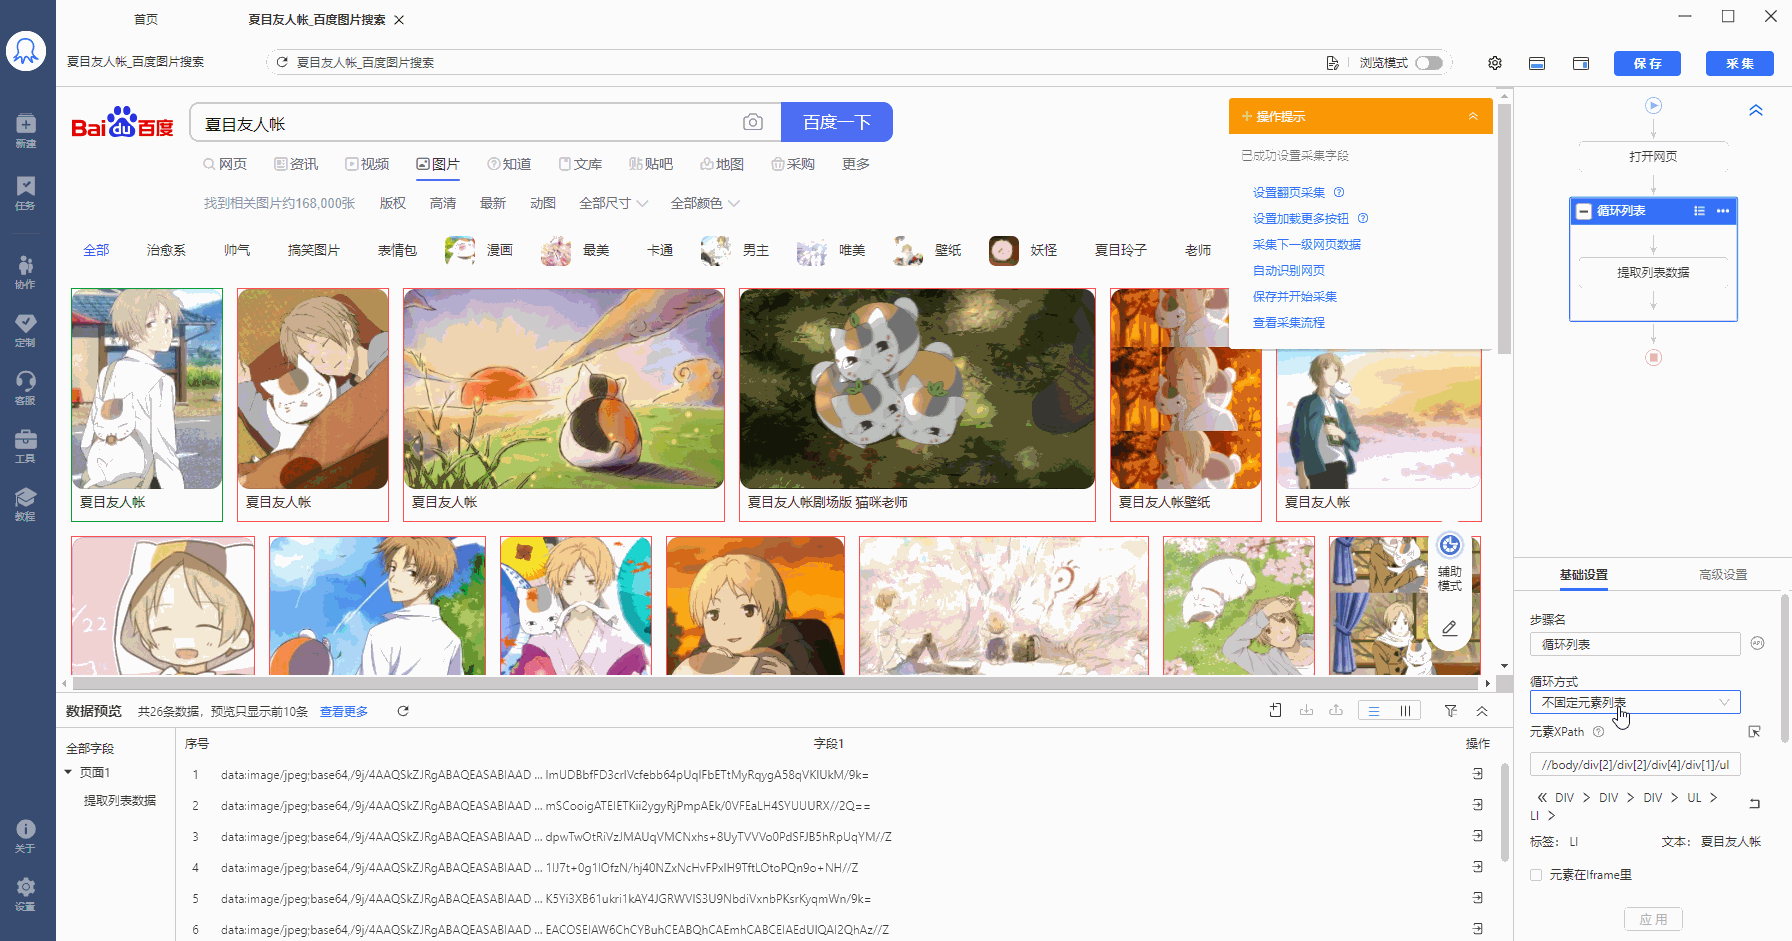Expand the 全部颜色 color dropdown
Image resolution: width=1792 pixels, height=941 pixels.
pyautogui.click(x=705, y=203)
